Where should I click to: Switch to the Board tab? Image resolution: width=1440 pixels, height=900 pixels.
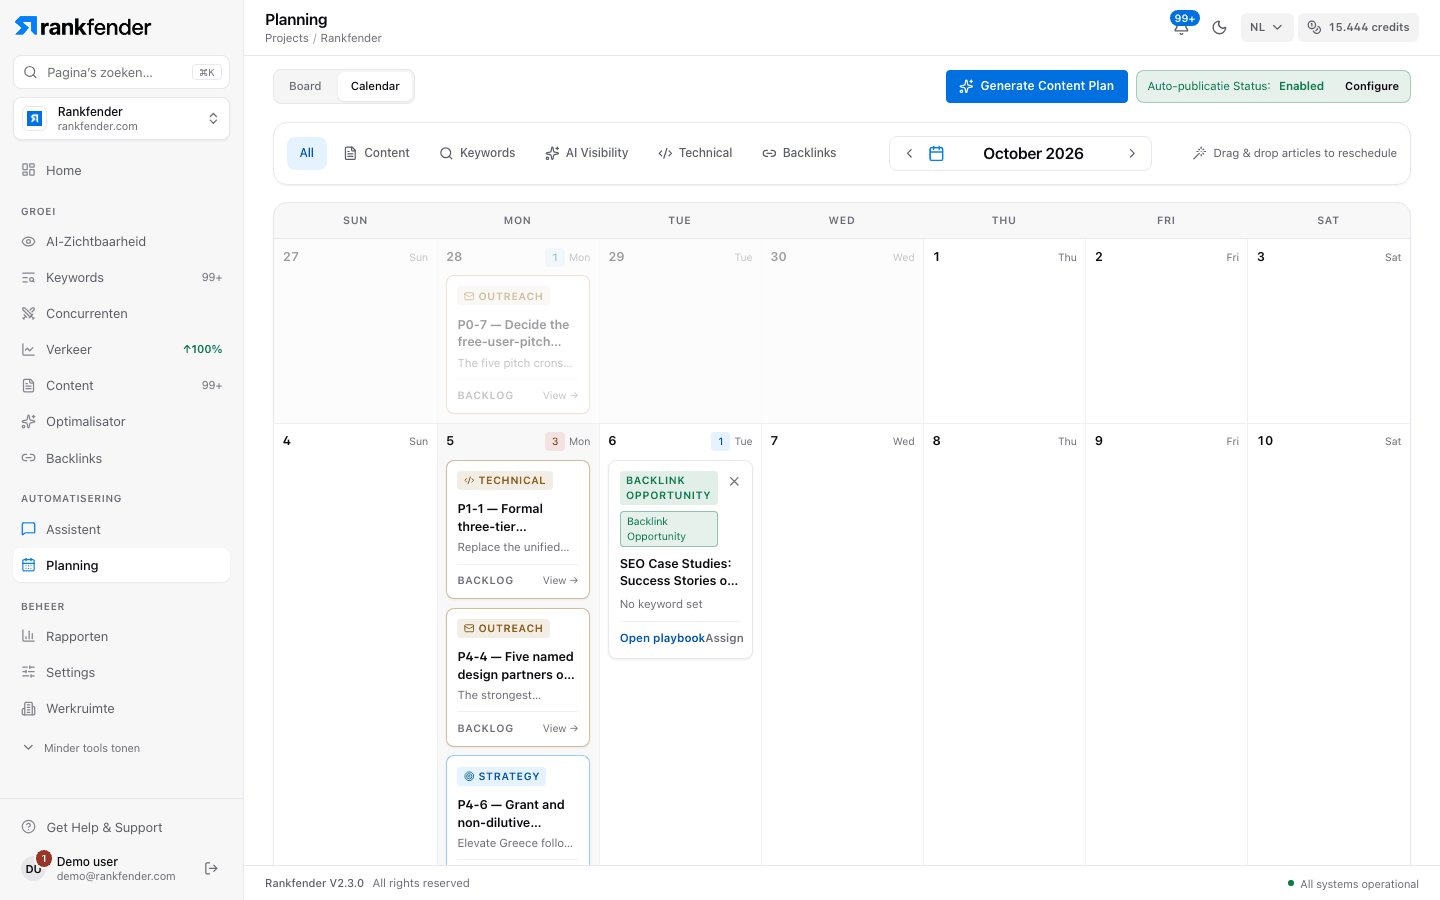[305, 86]
